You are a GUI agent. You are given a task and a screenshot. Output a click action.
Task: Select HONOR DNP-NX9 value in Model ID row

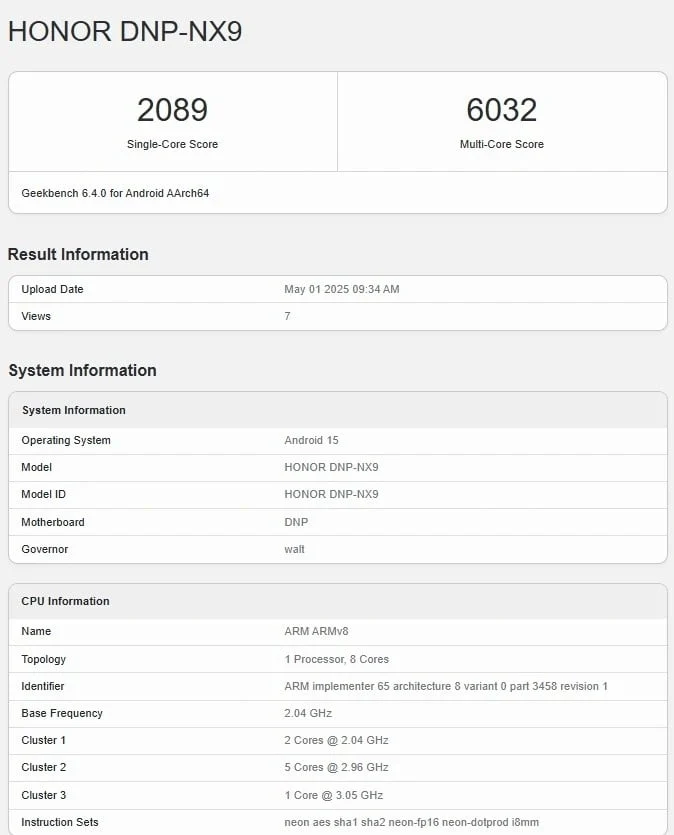point(331,494)
